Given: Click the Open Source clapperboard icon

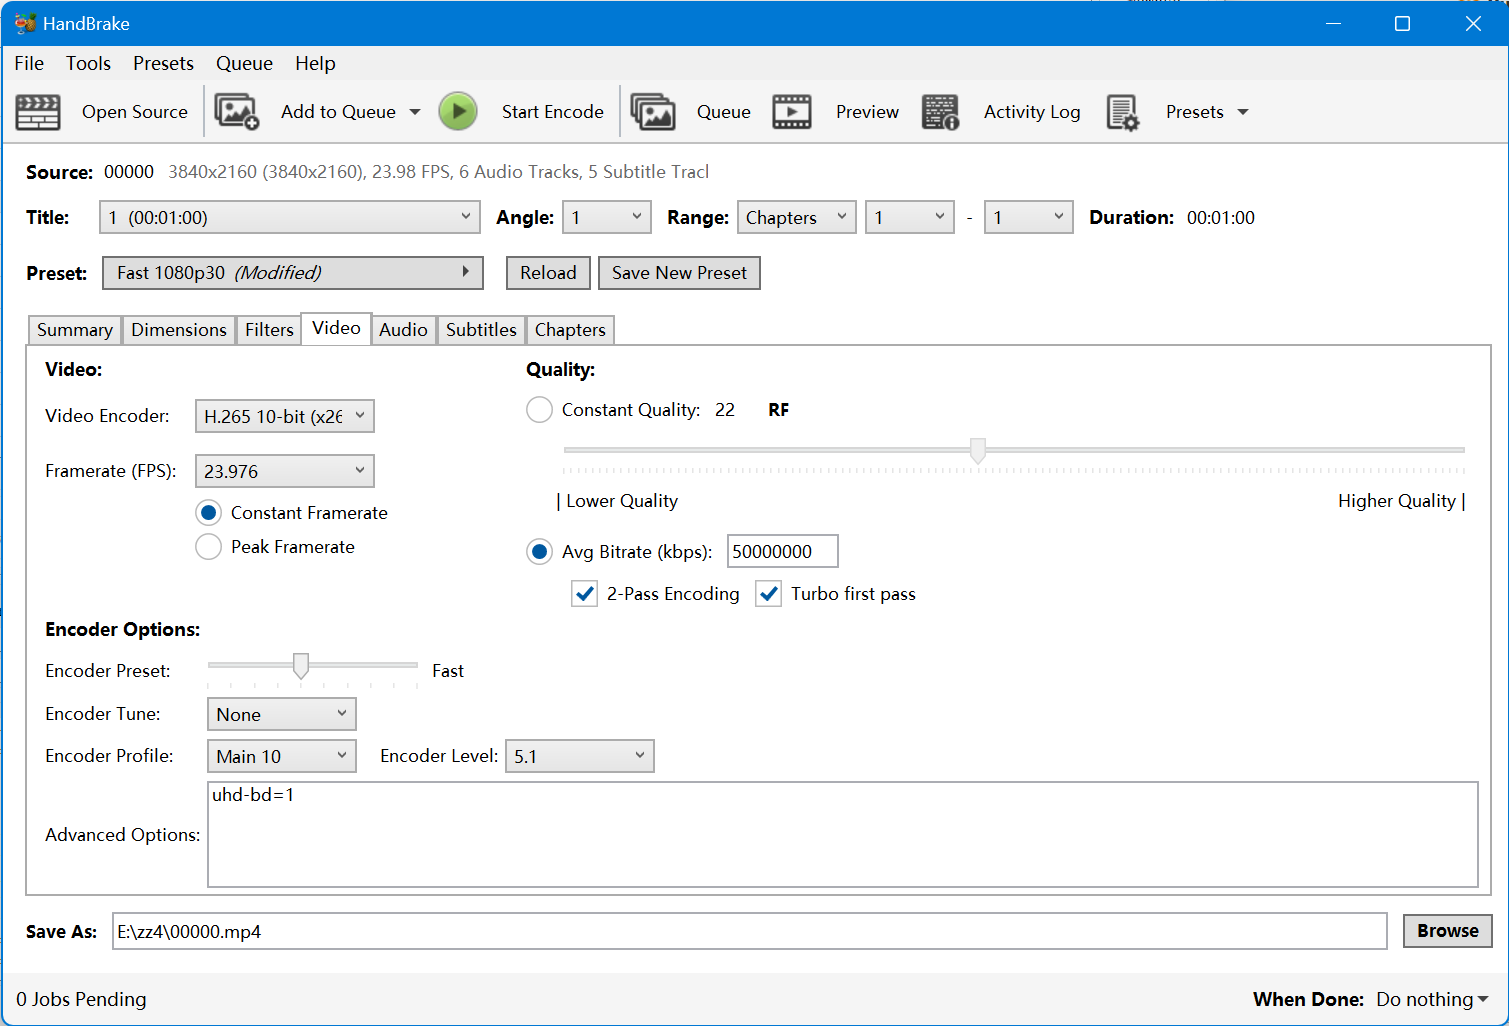Looking at the screenshot, I should click(x=38, y=112).
